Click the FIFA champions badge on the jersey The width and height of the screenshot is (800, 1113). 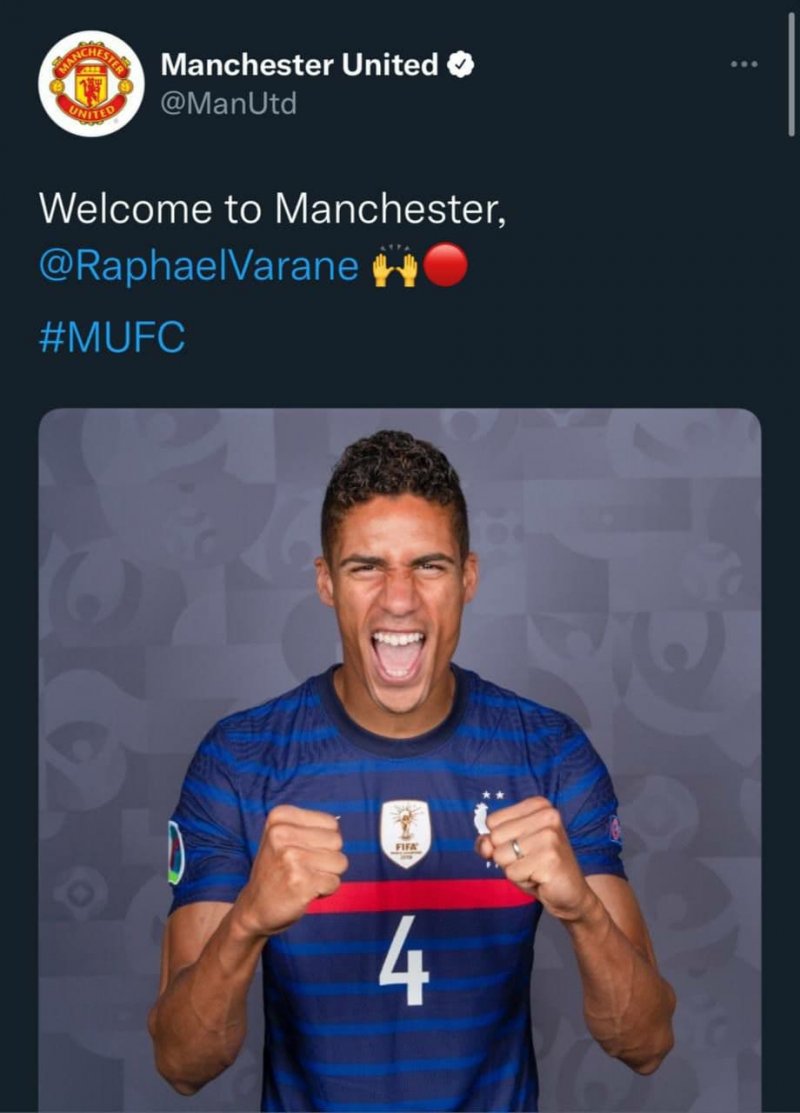tap(406, 832)
